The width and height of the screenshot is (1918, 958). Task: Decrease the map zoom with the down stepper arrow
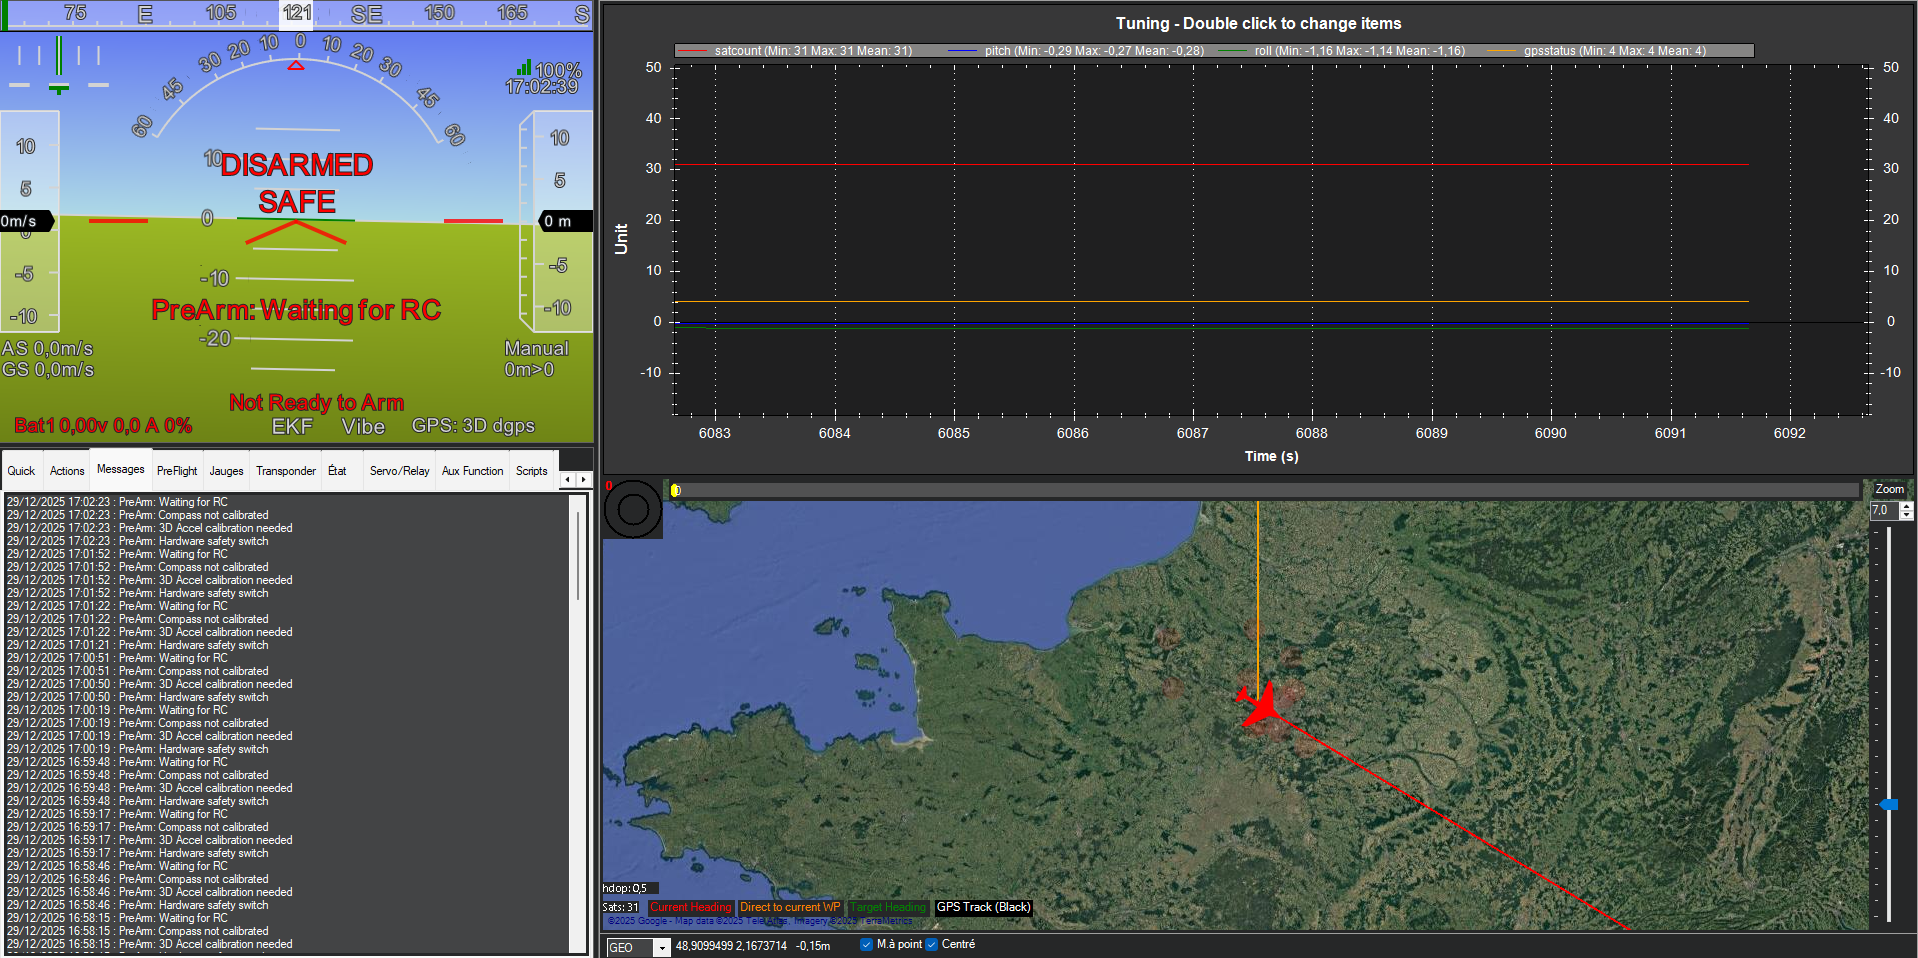1907,515
